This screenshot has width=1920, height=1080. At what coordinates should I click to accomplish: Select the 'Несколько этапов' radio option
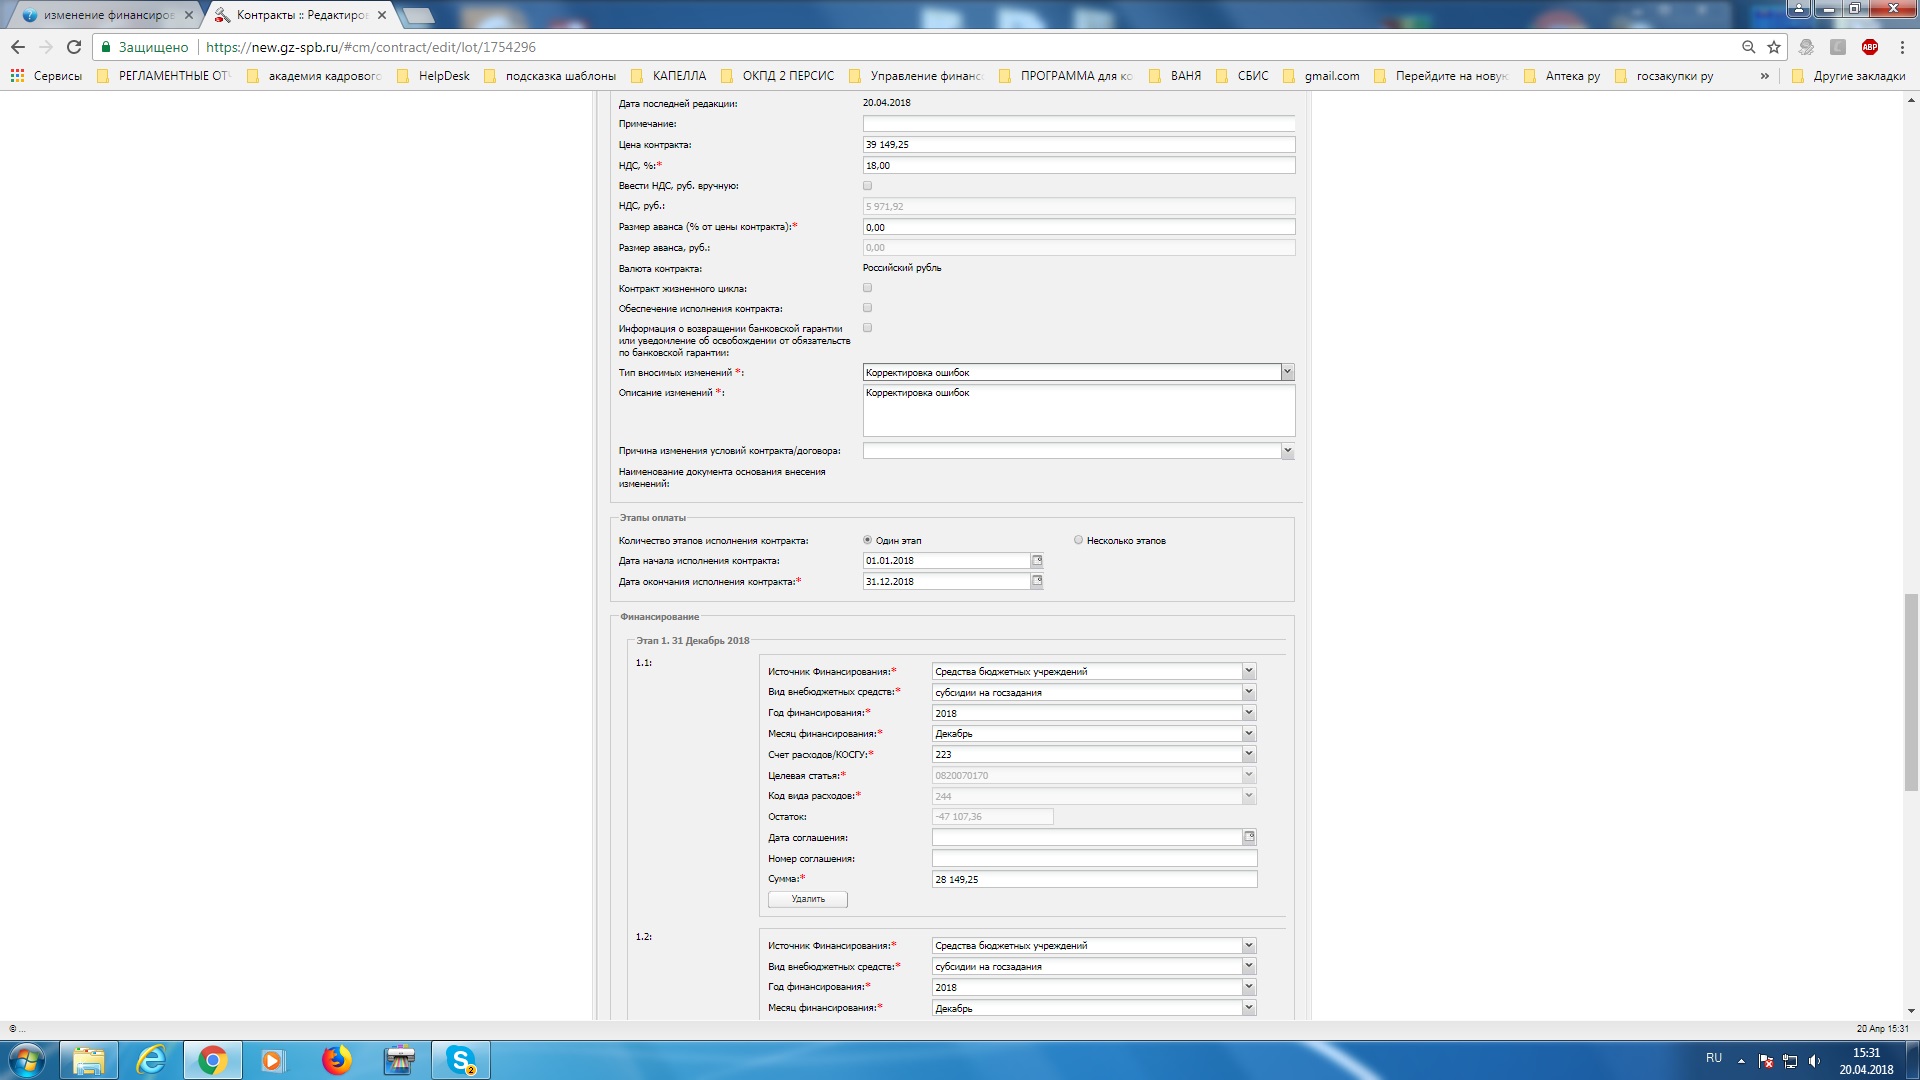tap(1078, 540)
